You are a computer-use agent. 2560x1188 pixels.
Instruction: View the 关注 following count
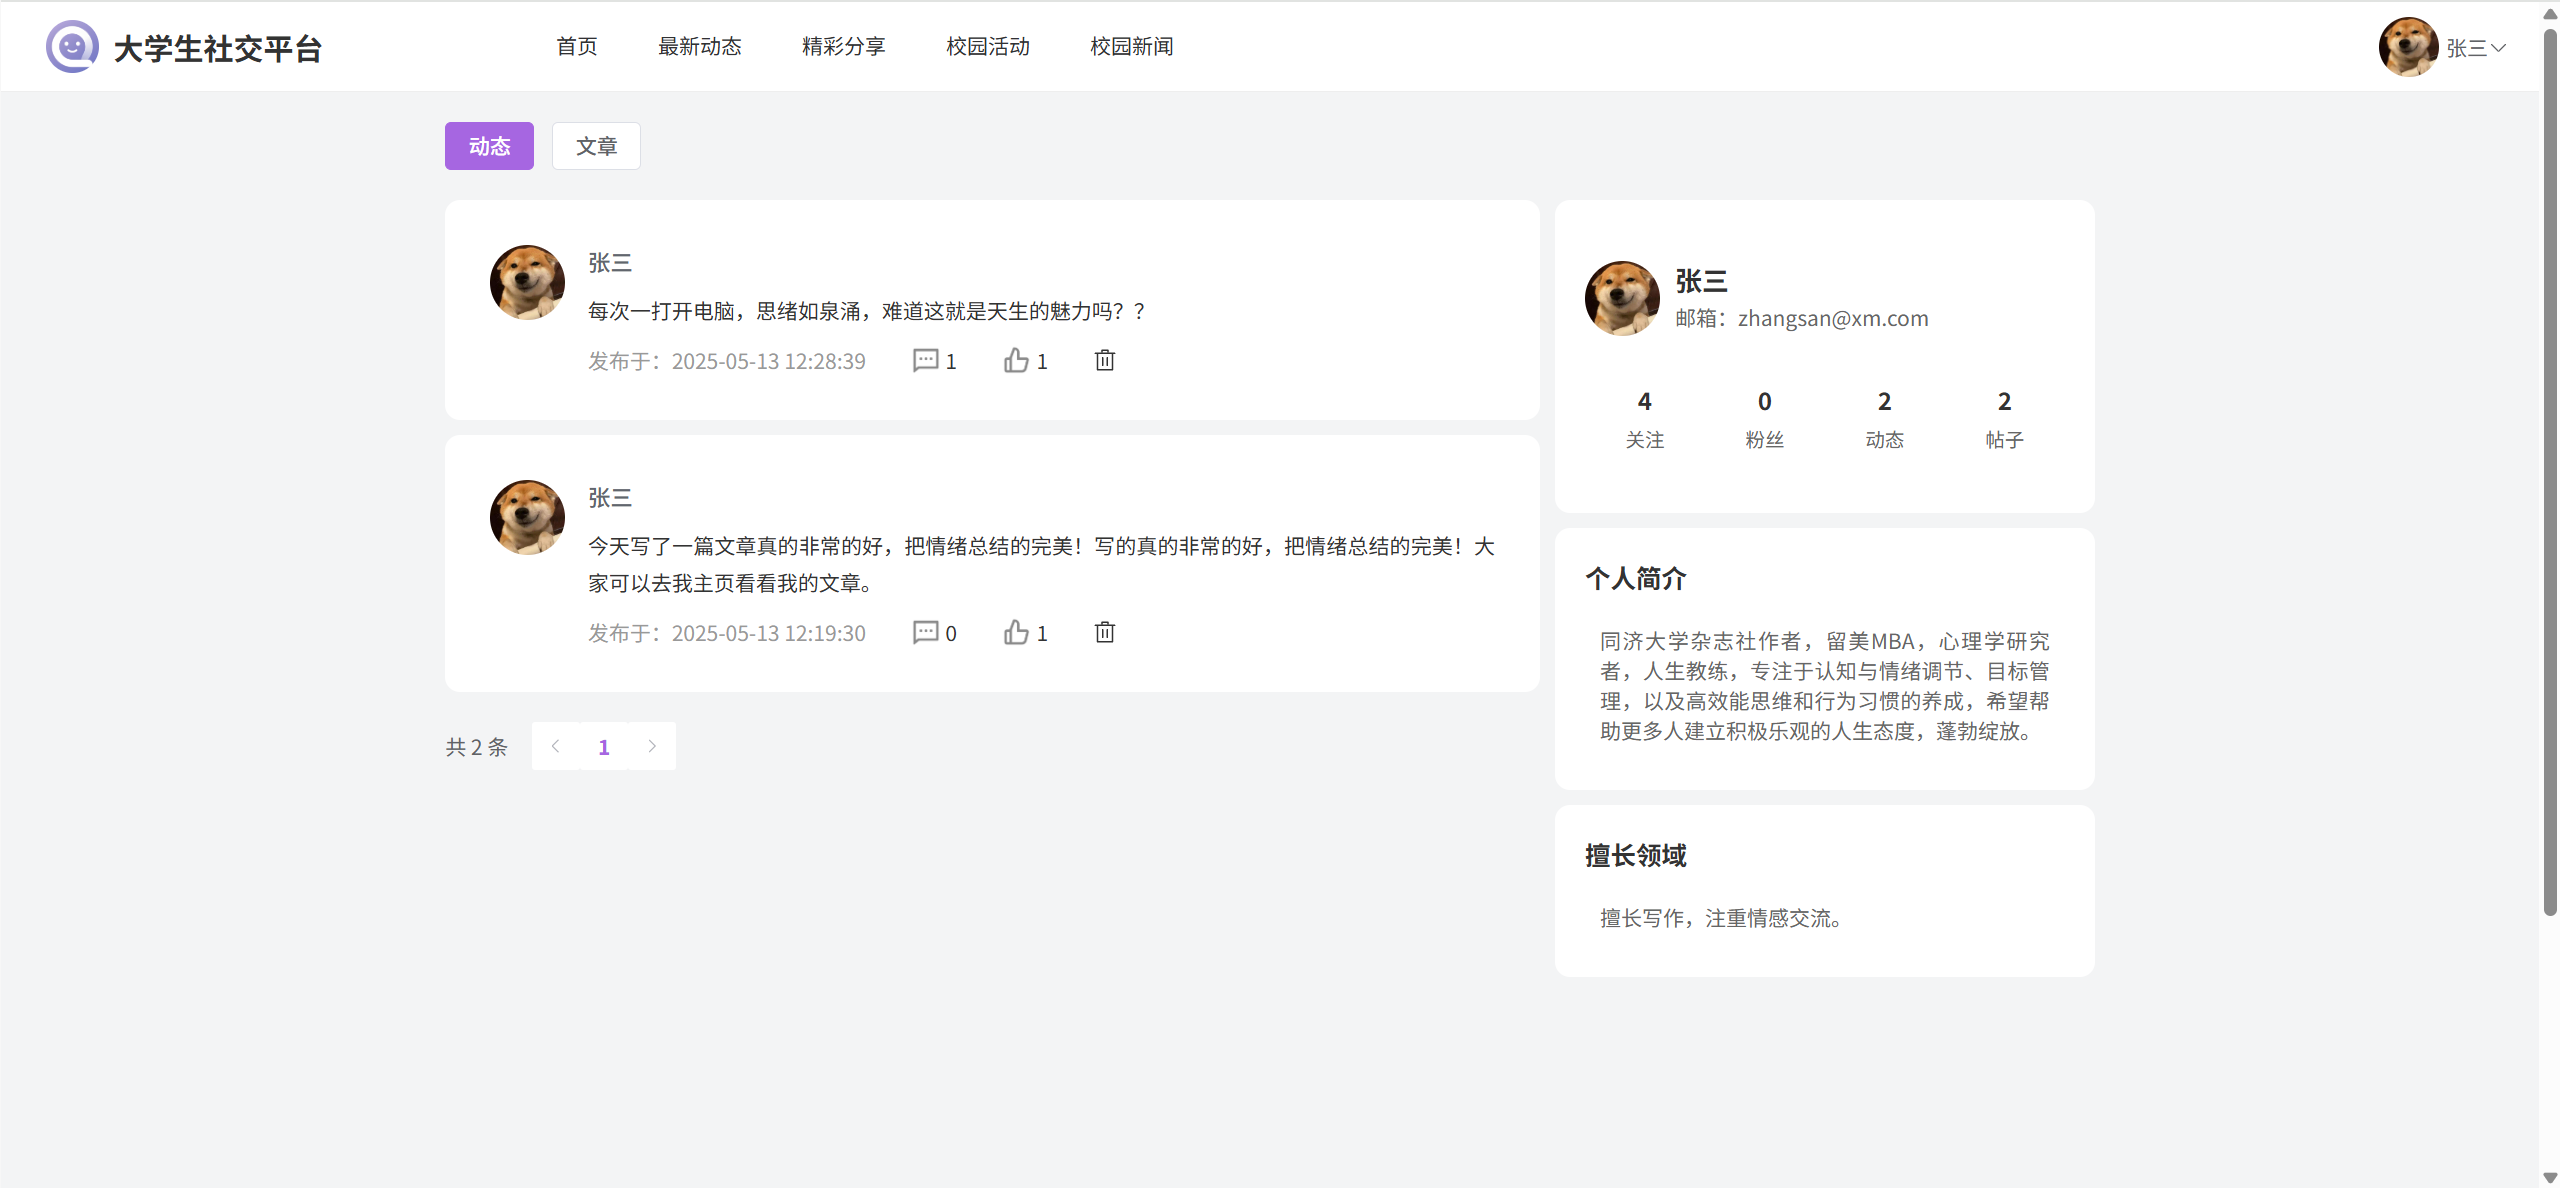pos(1644,418)
